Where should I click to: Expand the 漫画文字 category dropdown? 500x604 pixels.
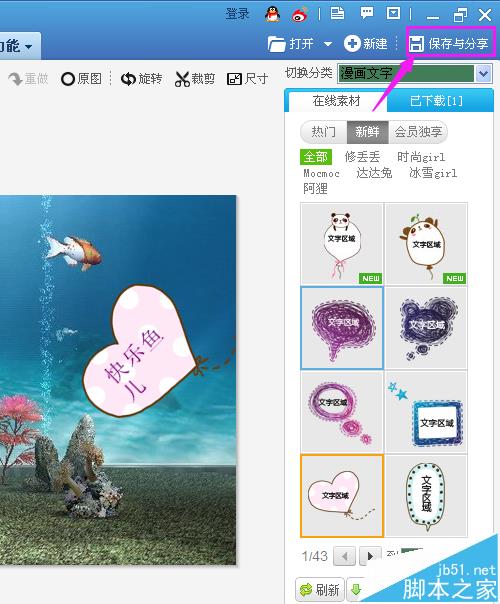tap(483, 73)
